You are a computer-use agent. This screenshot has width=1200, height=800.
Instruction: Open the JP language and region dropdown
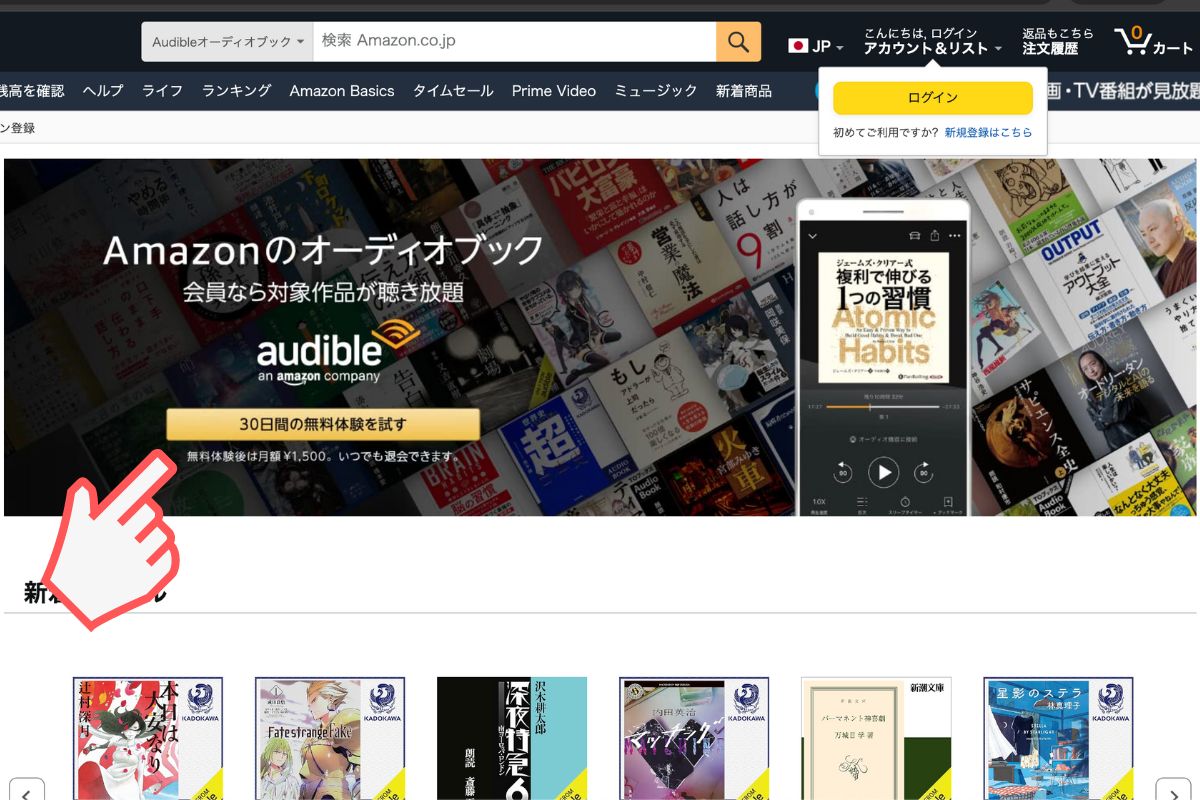816,45
